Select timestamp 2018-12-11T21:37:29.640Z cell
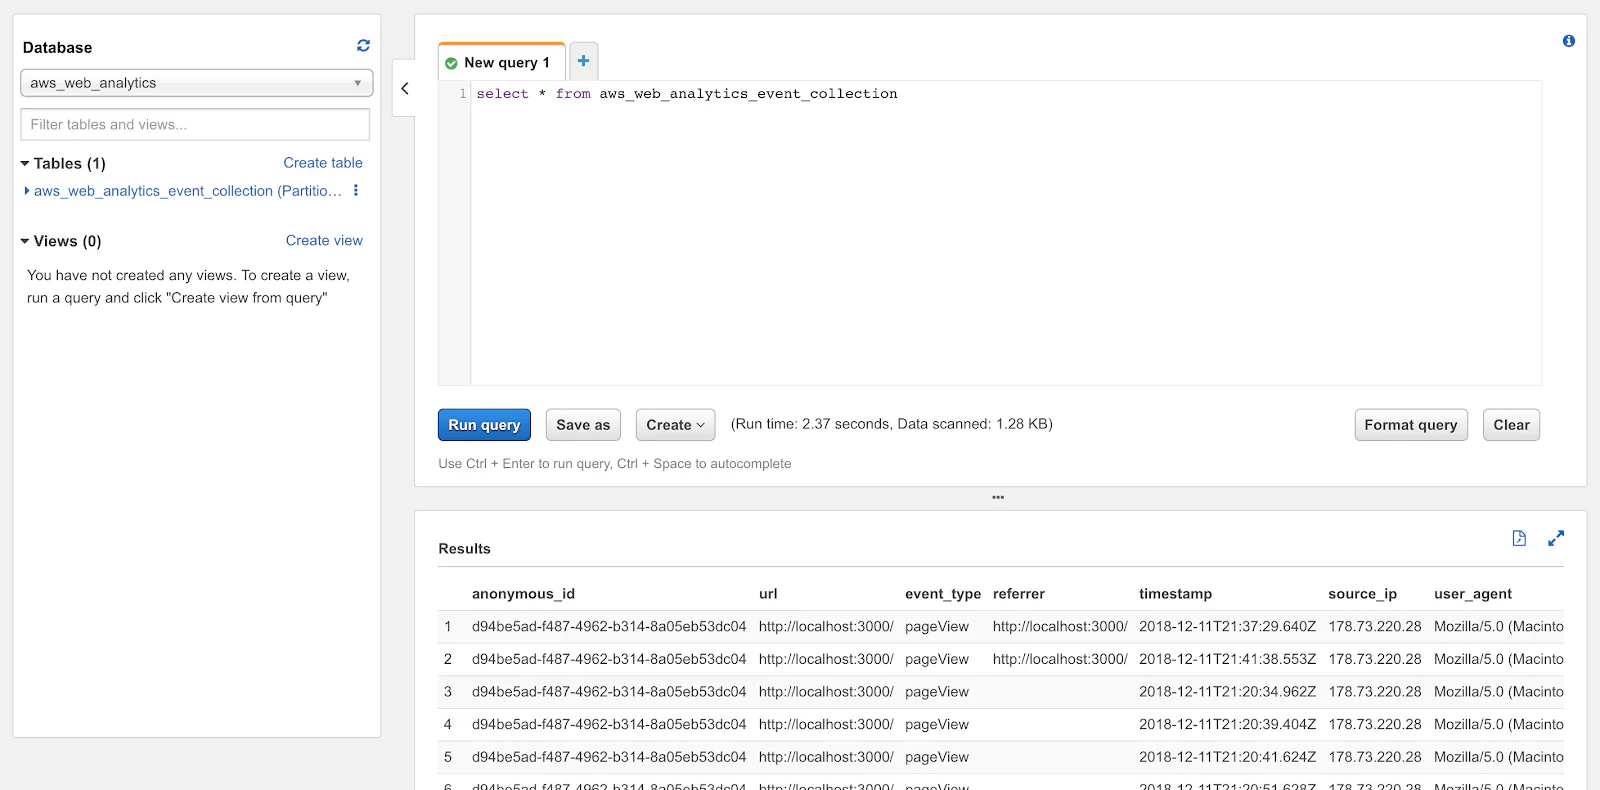The height and width of the screenshot is (790, 1600). pyautogui.click(x=1227, y=627)
